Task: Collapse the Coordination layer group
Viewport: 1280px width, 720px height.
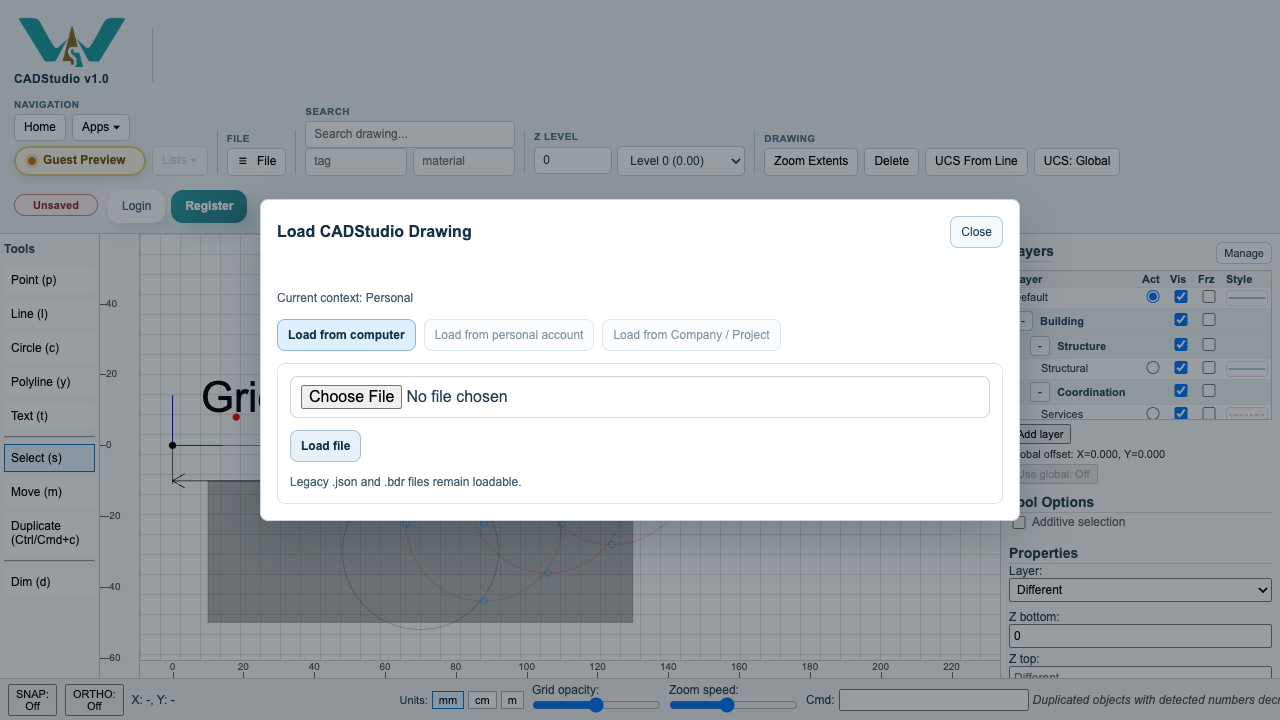Action: pyautogui.click(x=1040, y=392)
